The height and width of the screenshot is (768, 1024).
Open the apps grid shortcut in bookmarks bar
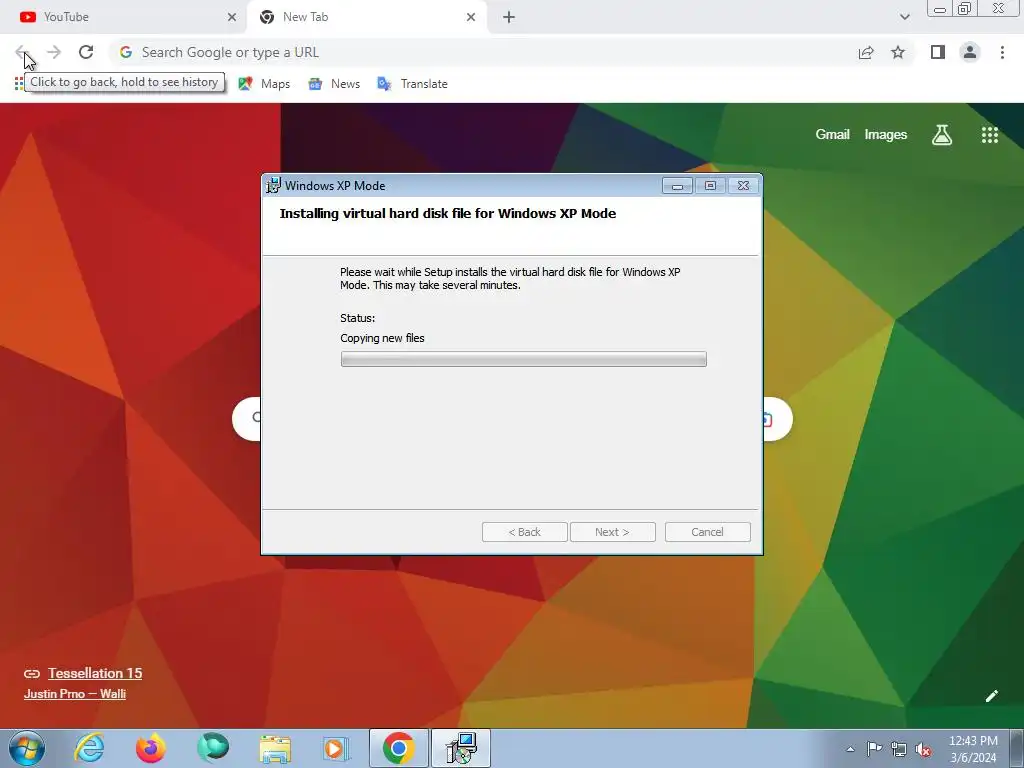point(19,83)
